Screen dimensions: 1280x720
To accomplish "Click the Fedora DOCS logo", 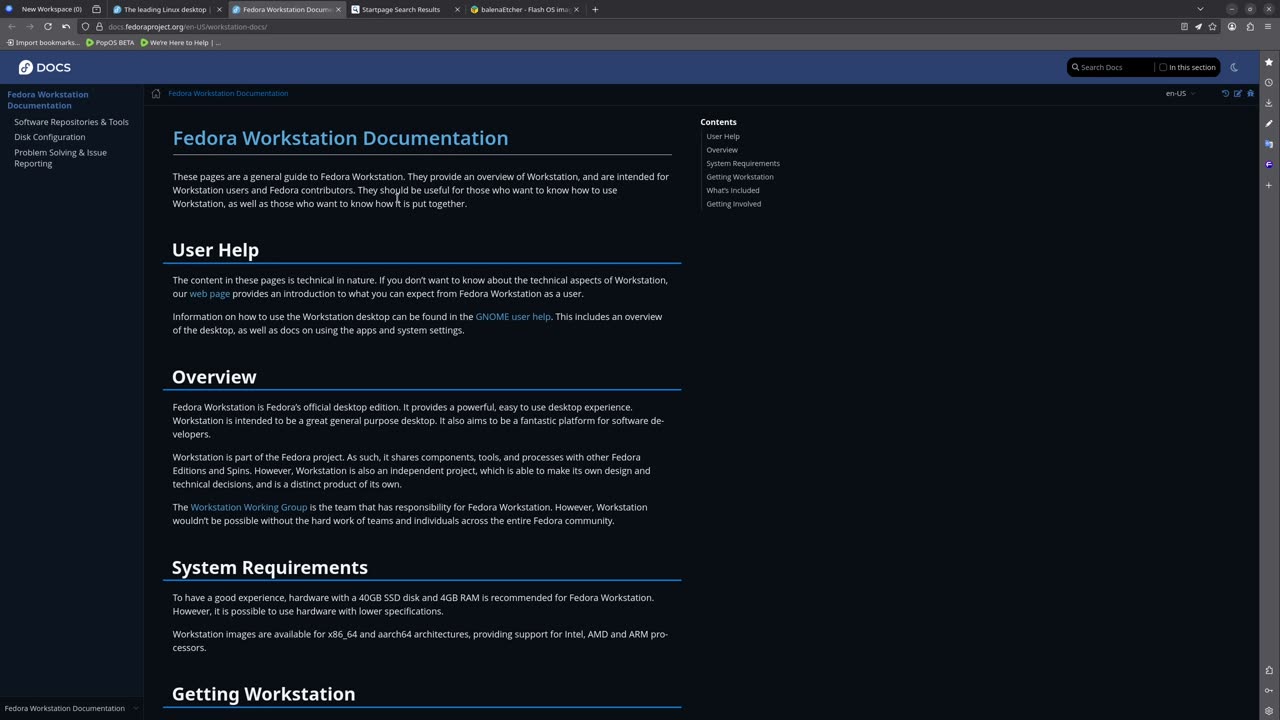I will click(x=44, y=67).
